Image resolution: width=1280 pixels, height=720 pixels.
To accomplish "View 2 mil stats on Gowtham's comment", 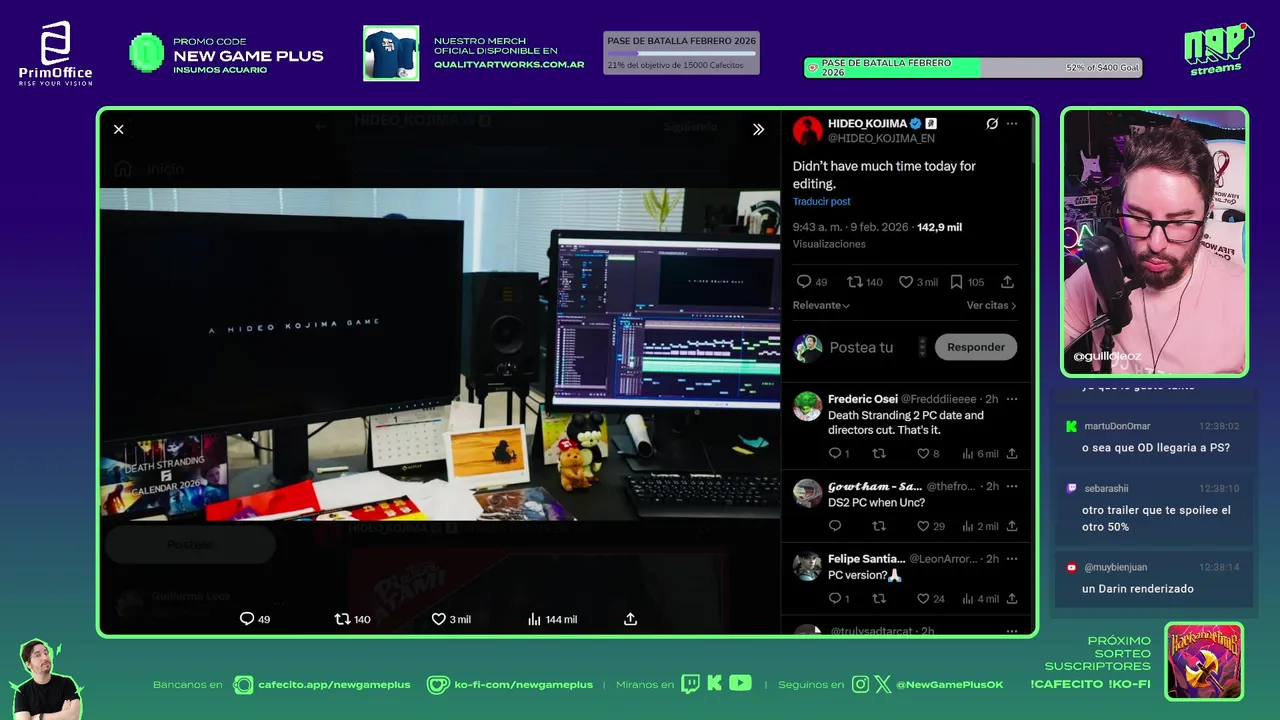I will 980,526.
